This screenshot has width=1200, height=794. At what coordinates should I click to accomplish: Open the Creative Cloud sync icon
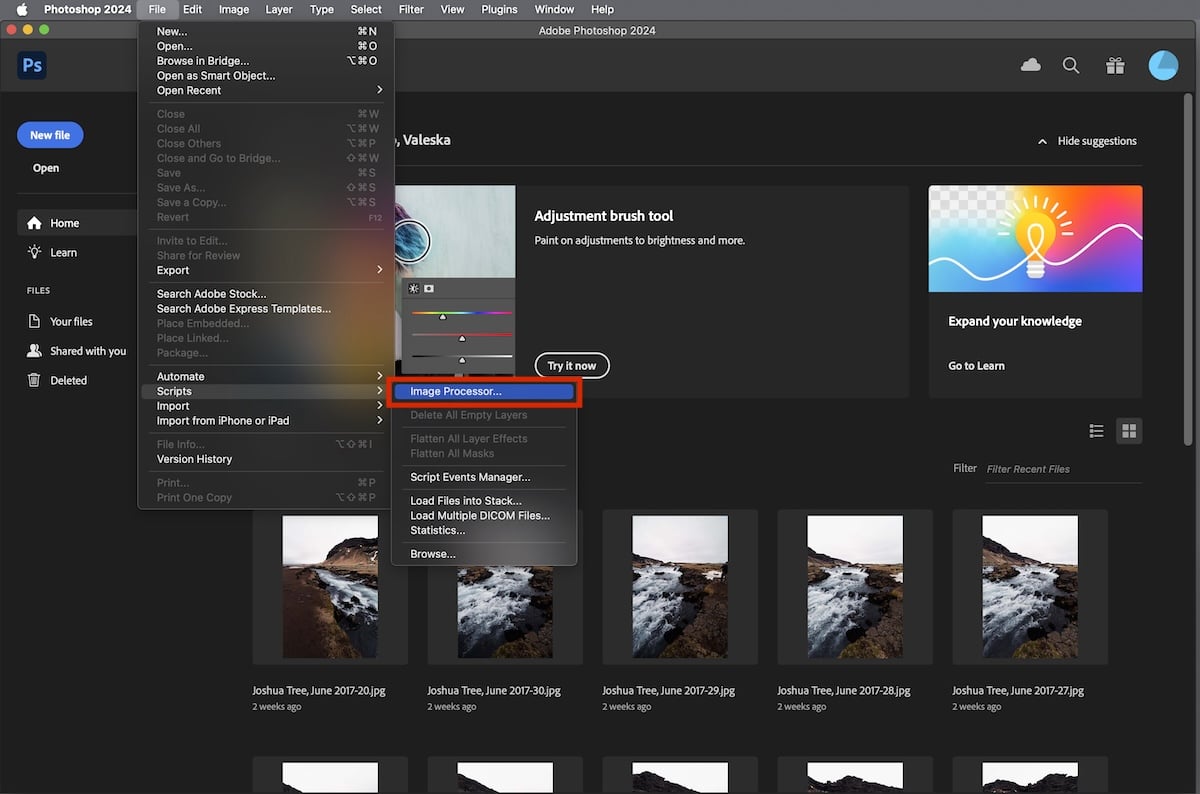coord(1031,64)
